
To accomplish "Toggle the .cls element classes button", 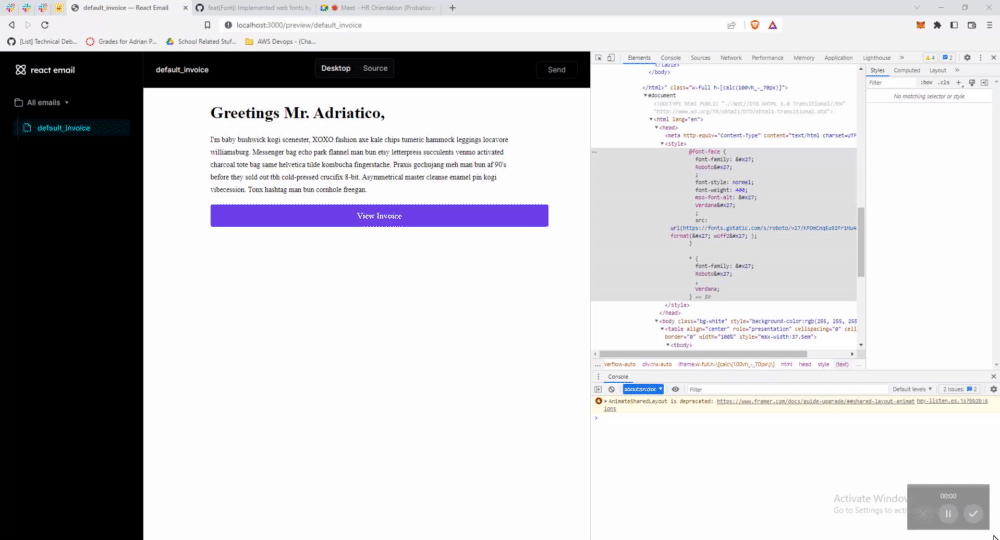I will [943, 83].
